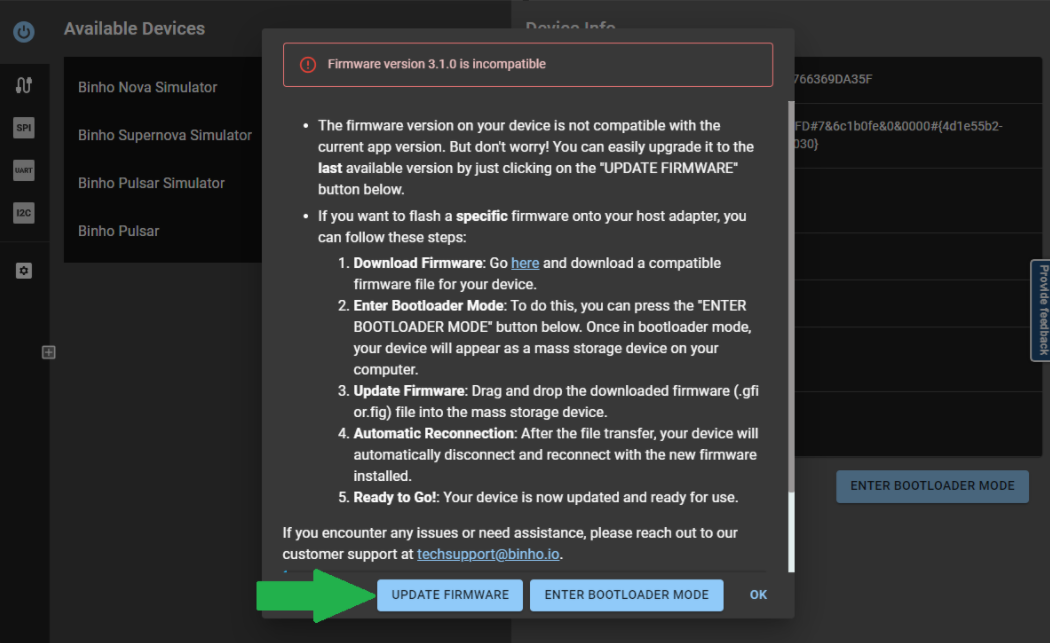
Task: Click ENTER BOOTLOADER MODE in the dialog
Action: pos(626,595)
